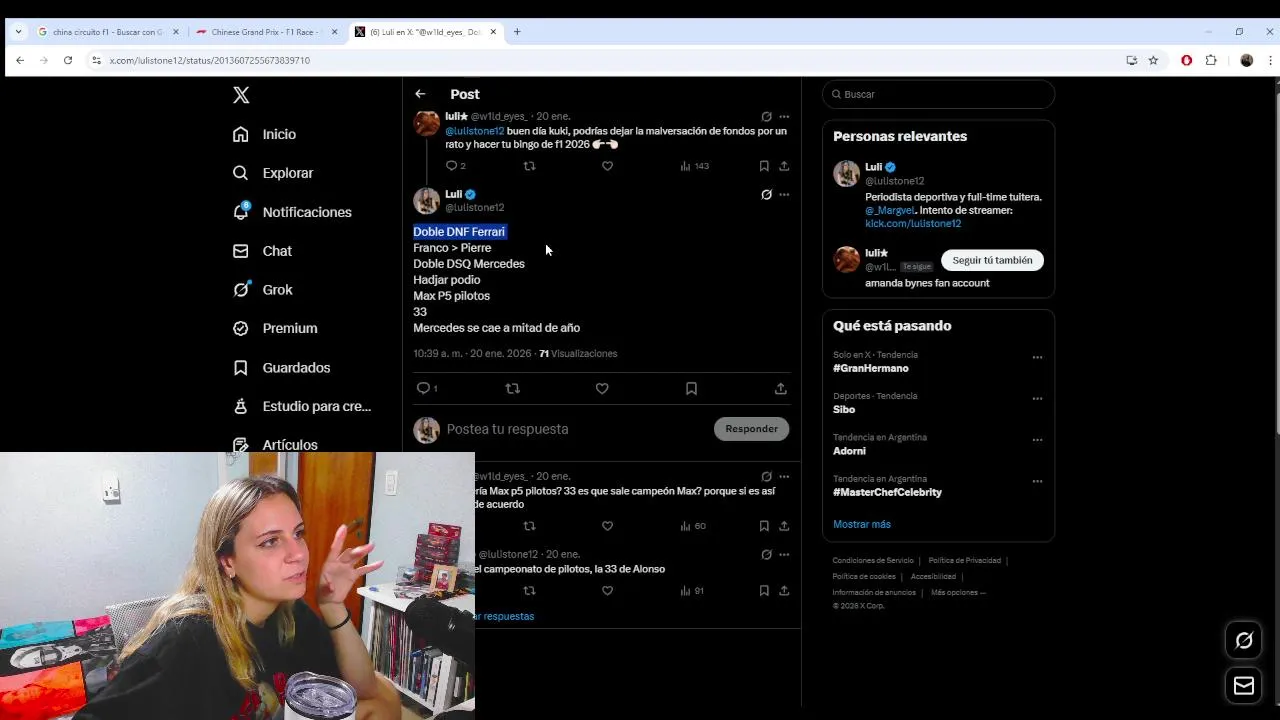Reload the page in browser
Image resolution: width=1280 pixels, height=720 pixels.
68,60
